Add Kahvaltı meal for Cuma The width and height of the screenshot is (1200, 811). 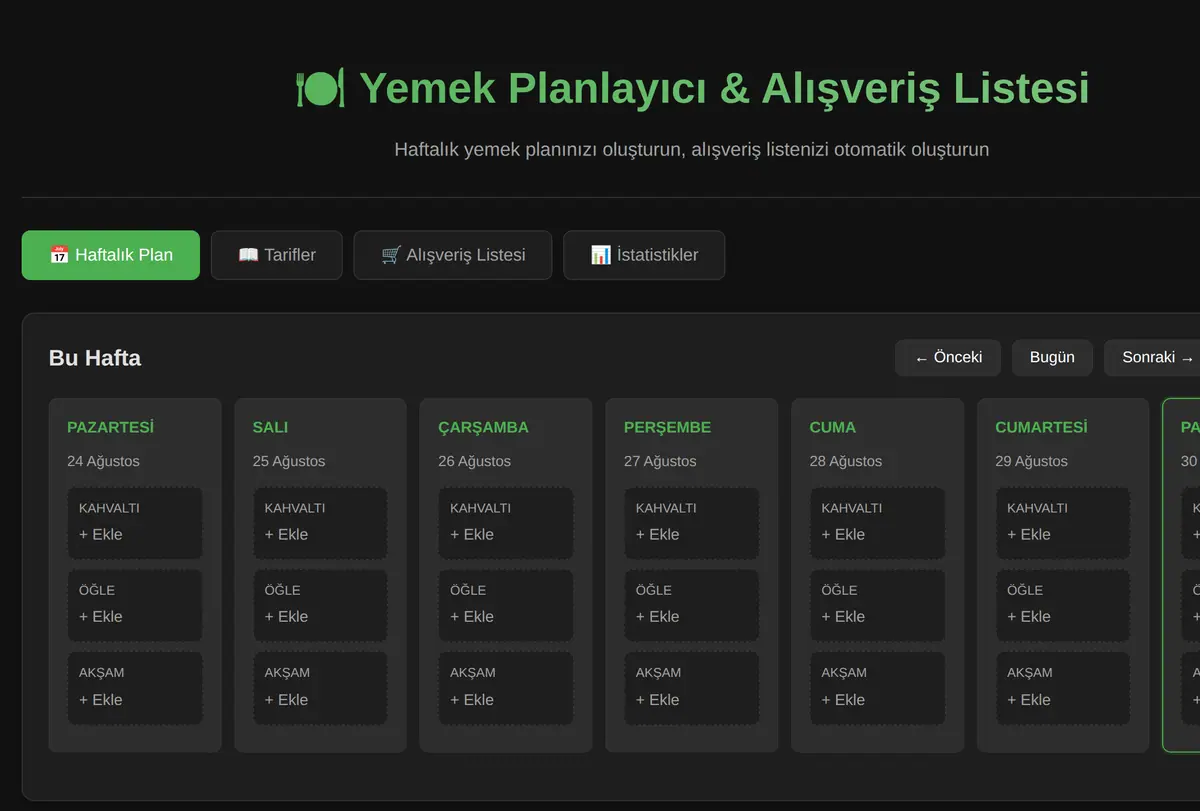877,523
